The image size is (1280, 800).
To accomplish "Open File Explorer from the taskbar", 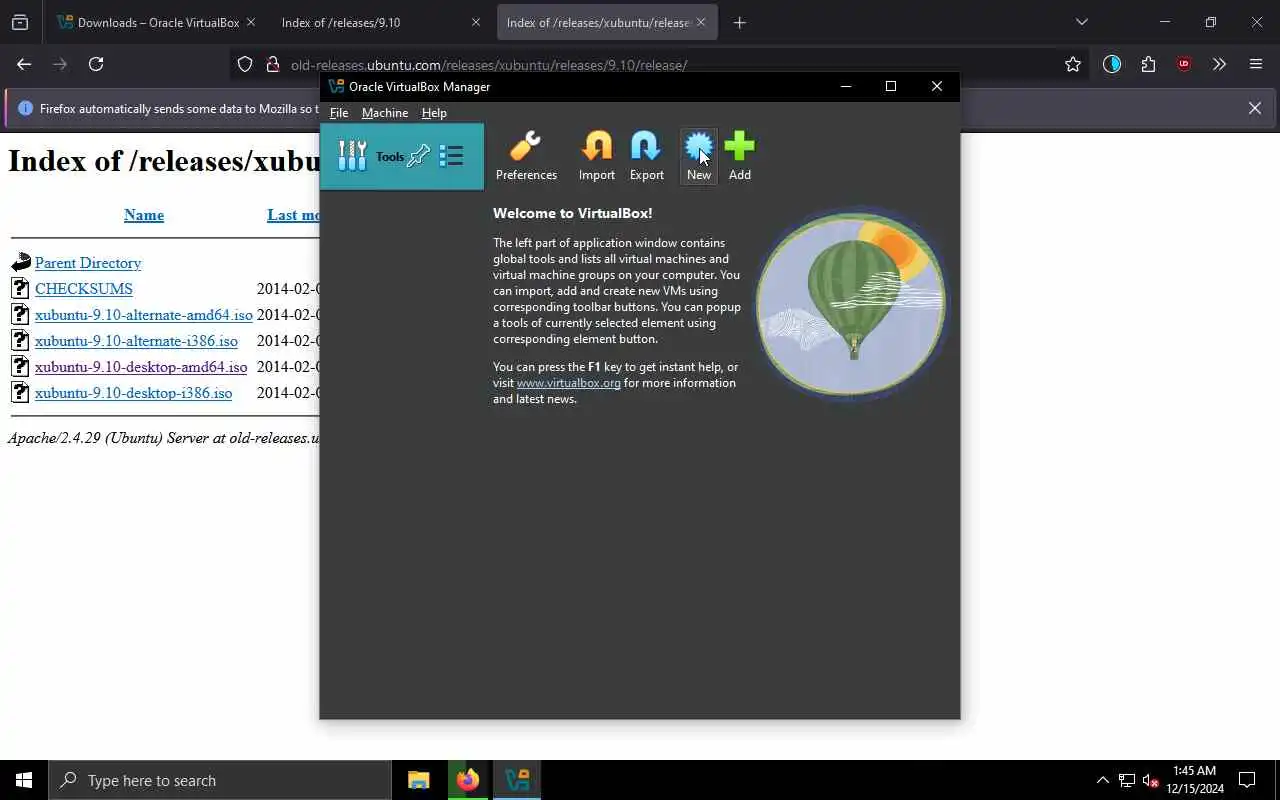I will pyautogui.click(x=418, y=780).
